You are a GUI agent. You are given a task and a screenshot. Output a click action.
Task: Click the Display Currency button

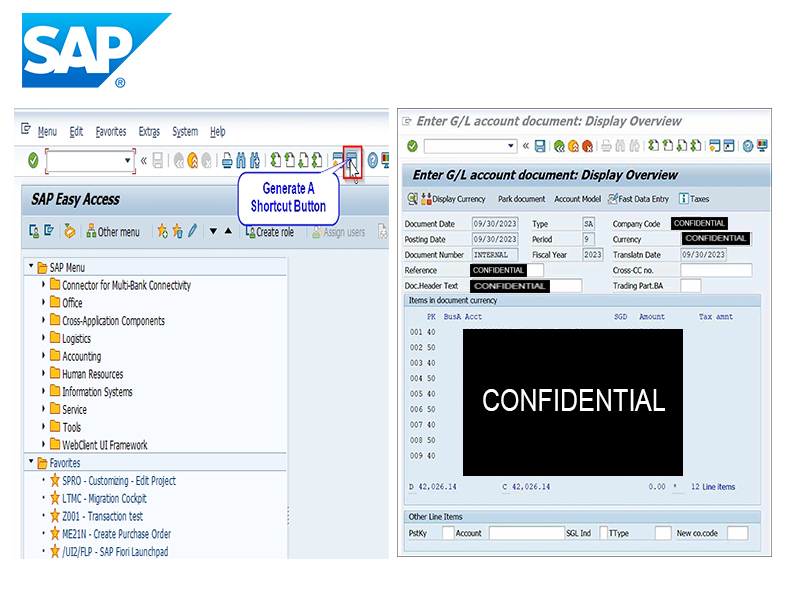click(453, 199)
